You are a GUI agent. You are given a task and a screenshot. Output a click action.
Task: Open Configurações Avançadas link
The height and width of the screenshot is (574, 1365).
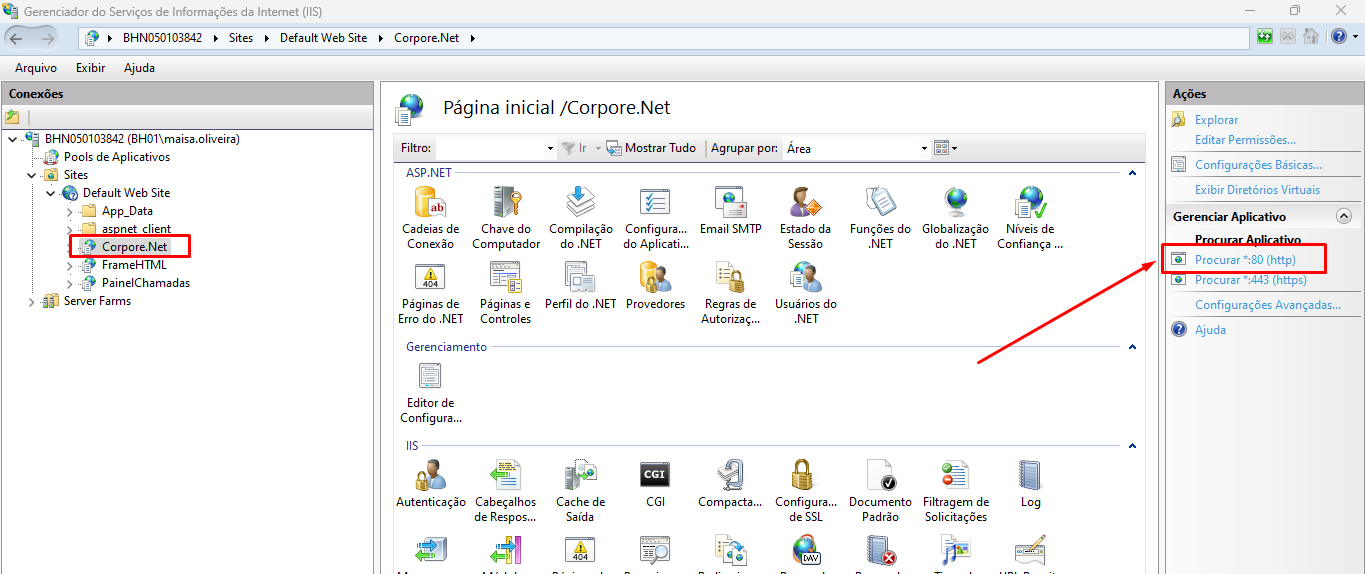[1268, 305]
